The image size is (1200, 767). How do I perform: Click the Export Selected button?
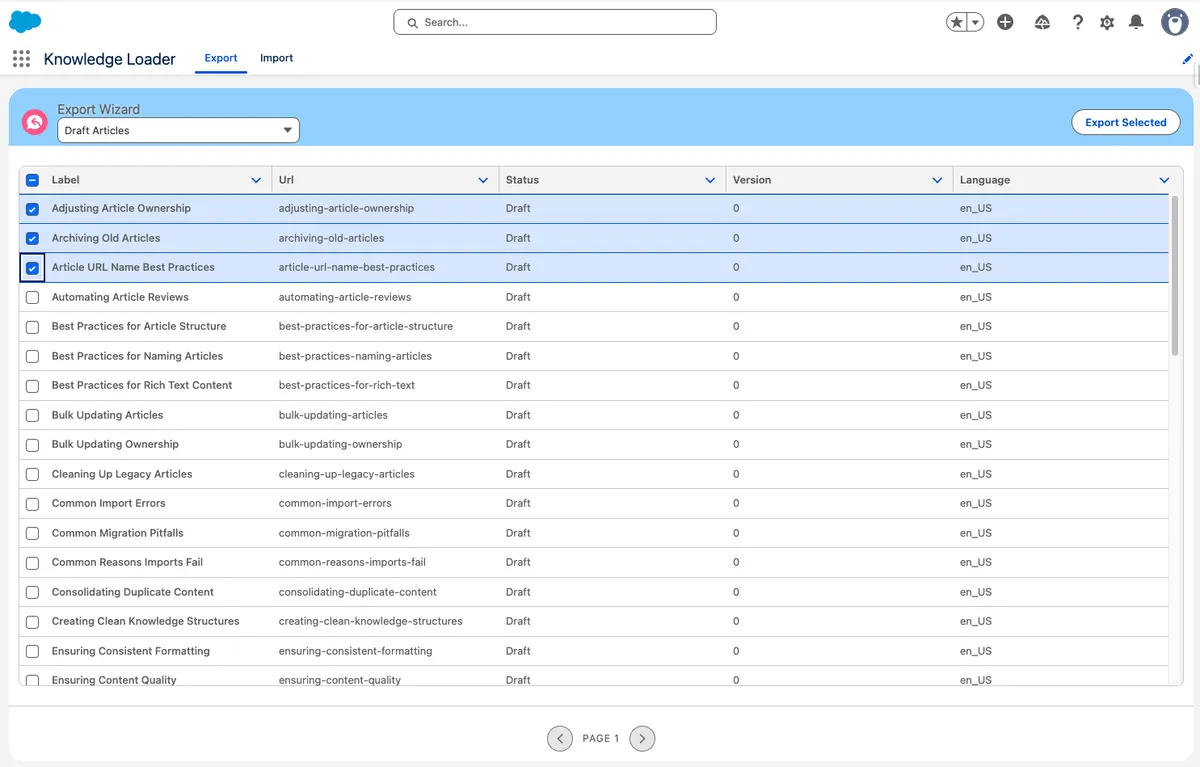coord(1126,122)
